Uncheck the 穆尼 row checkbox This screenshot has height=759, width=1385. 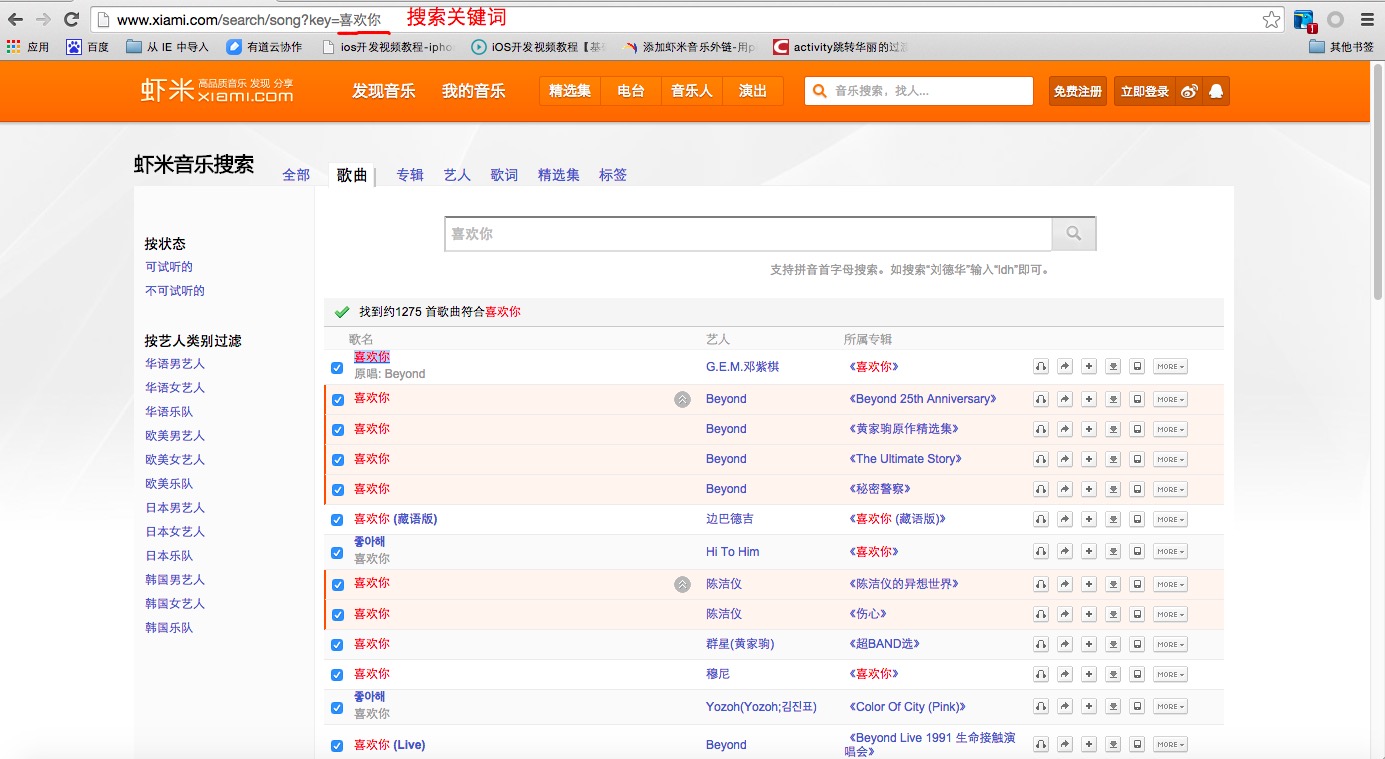click(337, 675)
